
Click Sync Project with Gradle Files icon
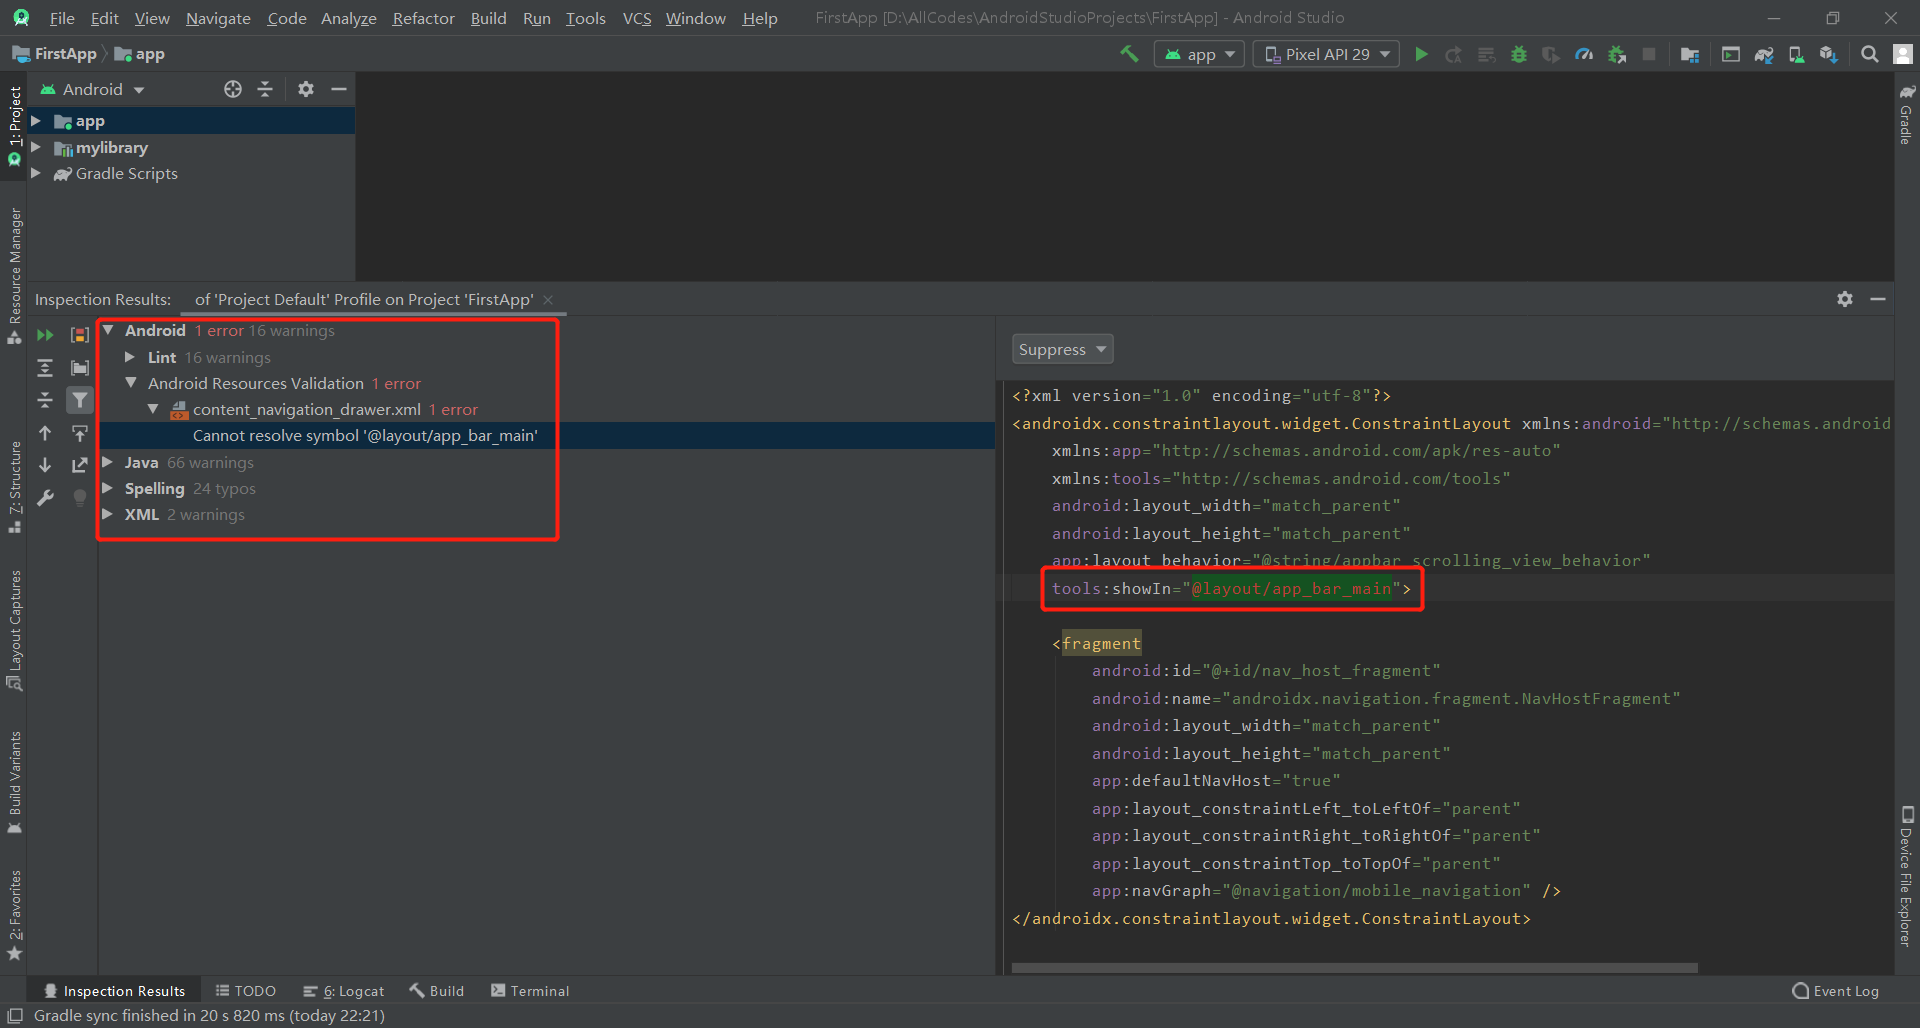tap(1764, 54)
